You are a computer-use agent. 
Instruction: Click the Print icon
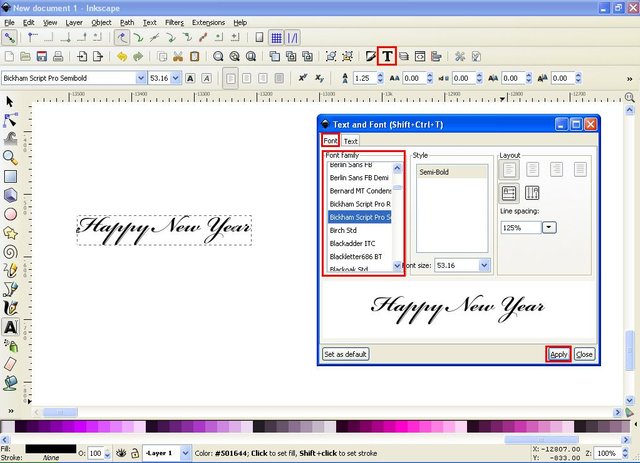tap(58, 56)
